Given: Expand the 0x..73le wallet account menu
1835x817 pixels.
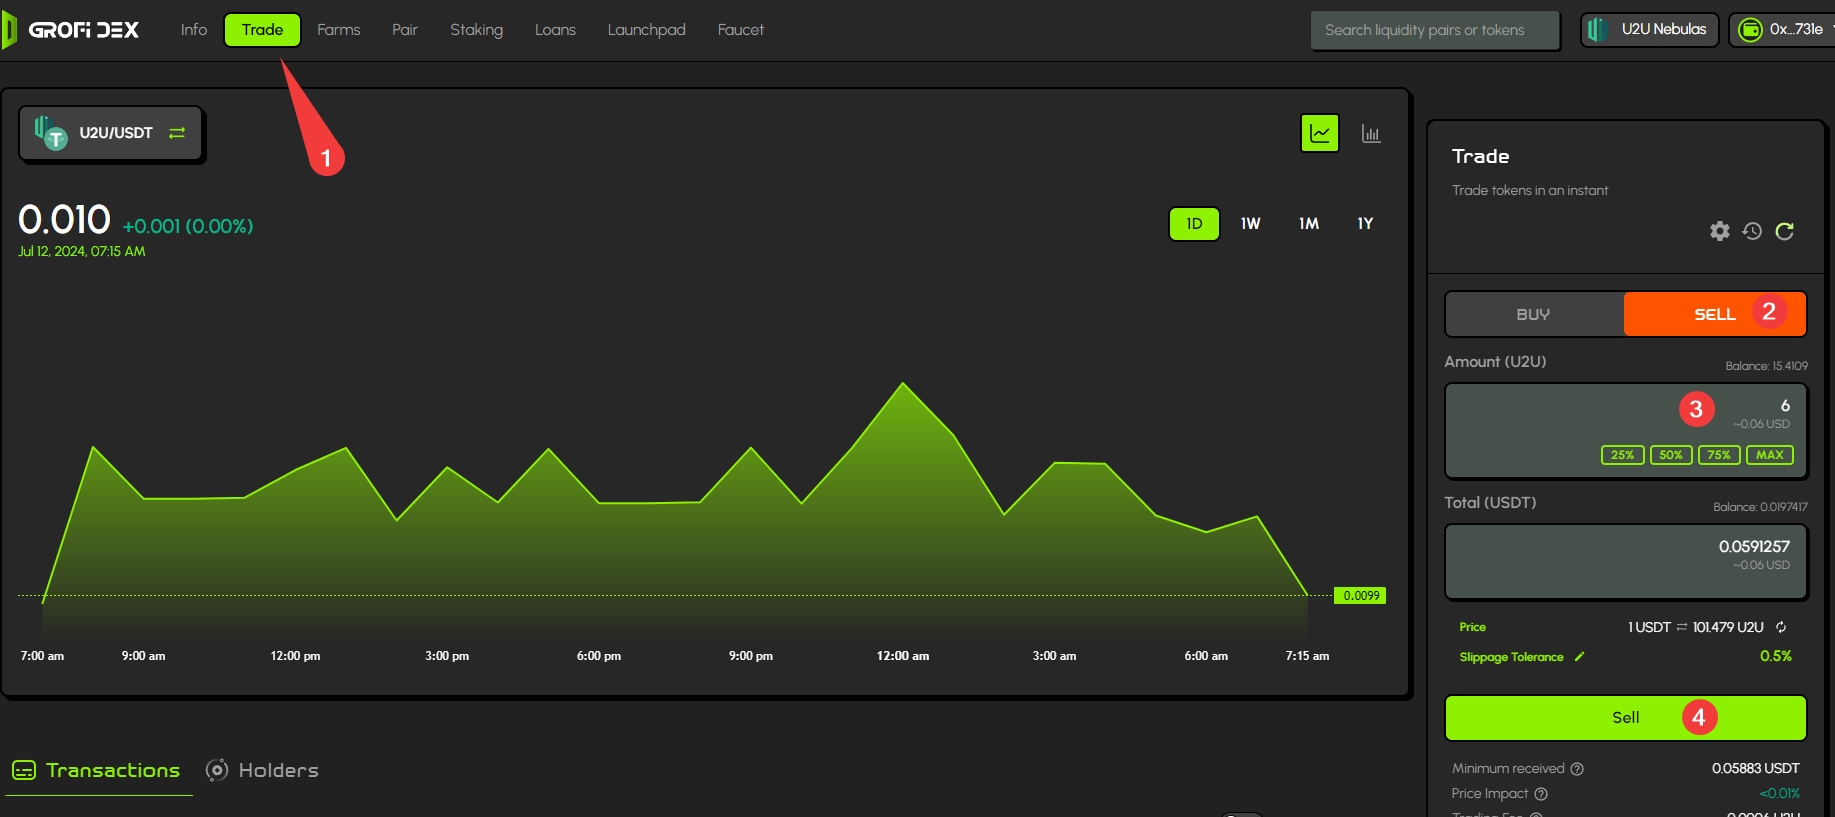Looking at the screenshot, I should coord(1784,30).
